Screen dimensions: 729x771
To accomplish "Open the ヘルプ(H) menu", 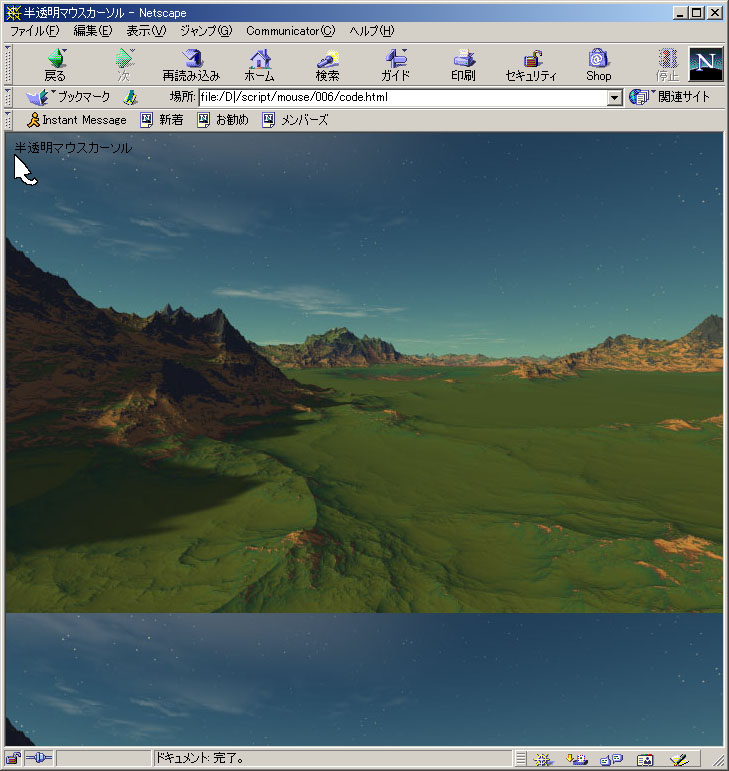I will pos(372,31).
